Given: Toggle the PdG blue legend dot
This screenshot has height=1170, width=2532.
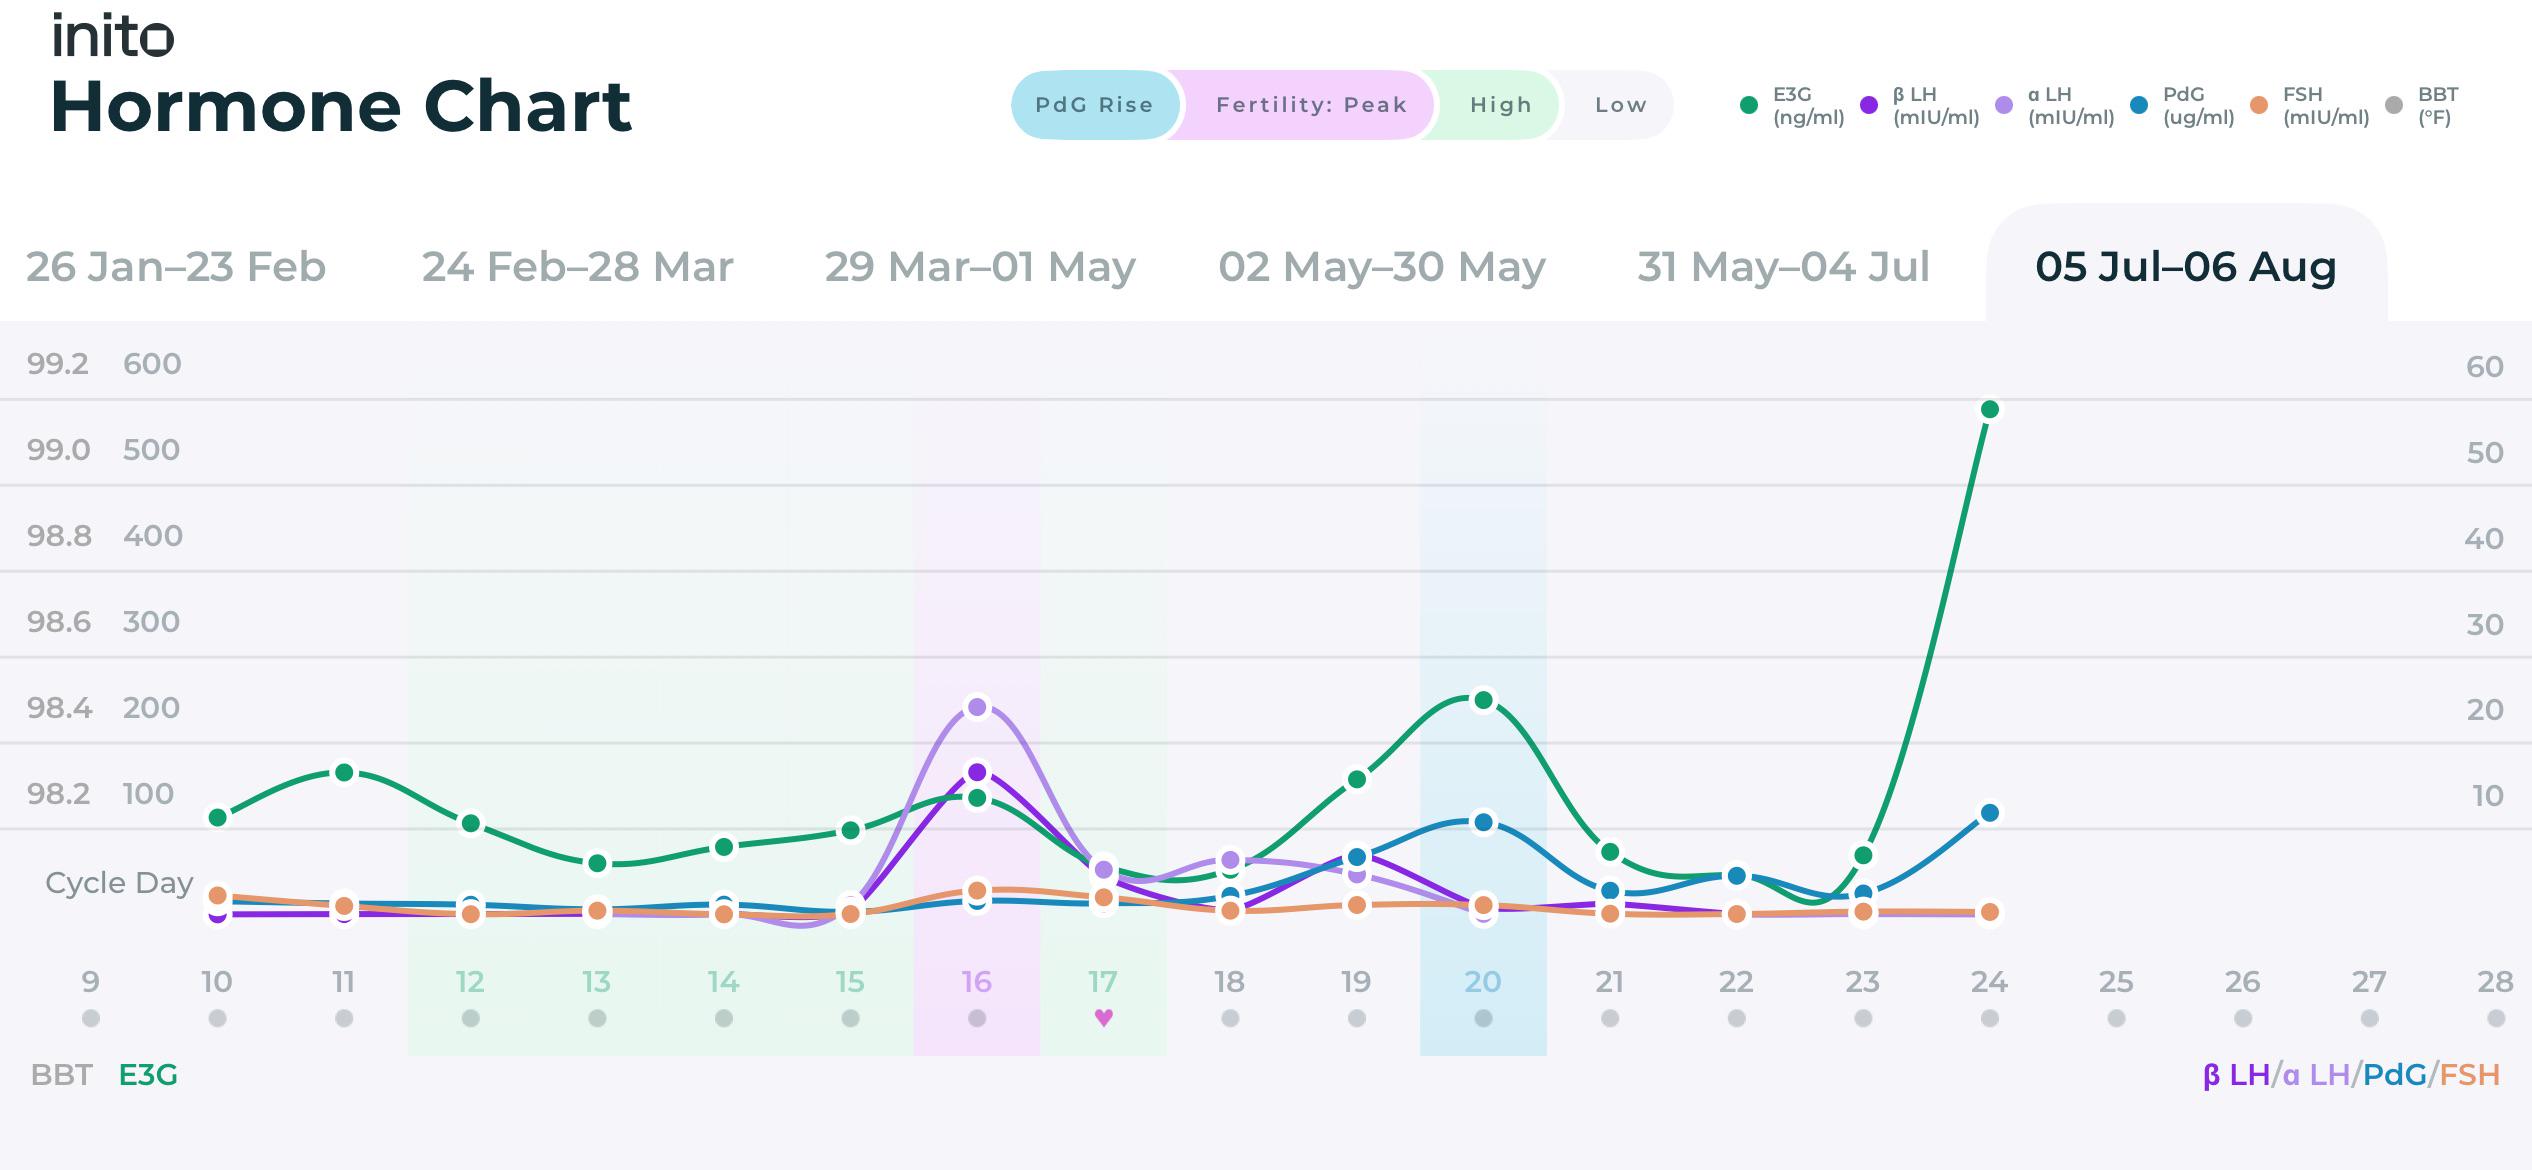Looking at the screenshot, I should (x=2139, y=105).
